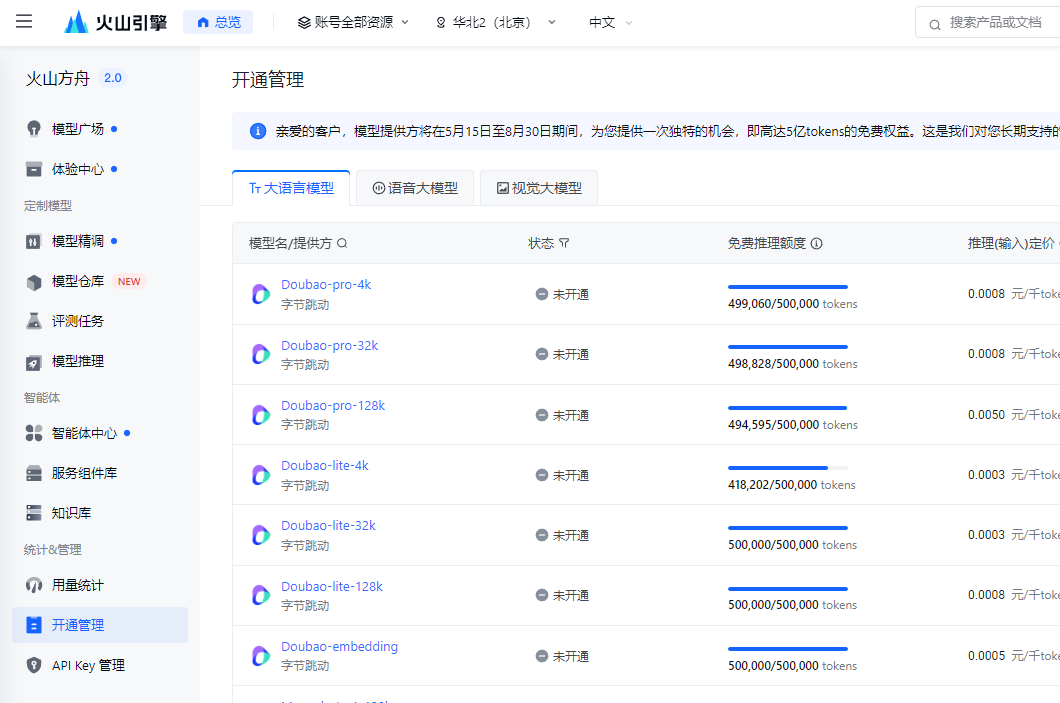1060x703 pixels.
Task: Click the Doubao-pro-4k model logo icon
Action: click(x=261, y=294)
